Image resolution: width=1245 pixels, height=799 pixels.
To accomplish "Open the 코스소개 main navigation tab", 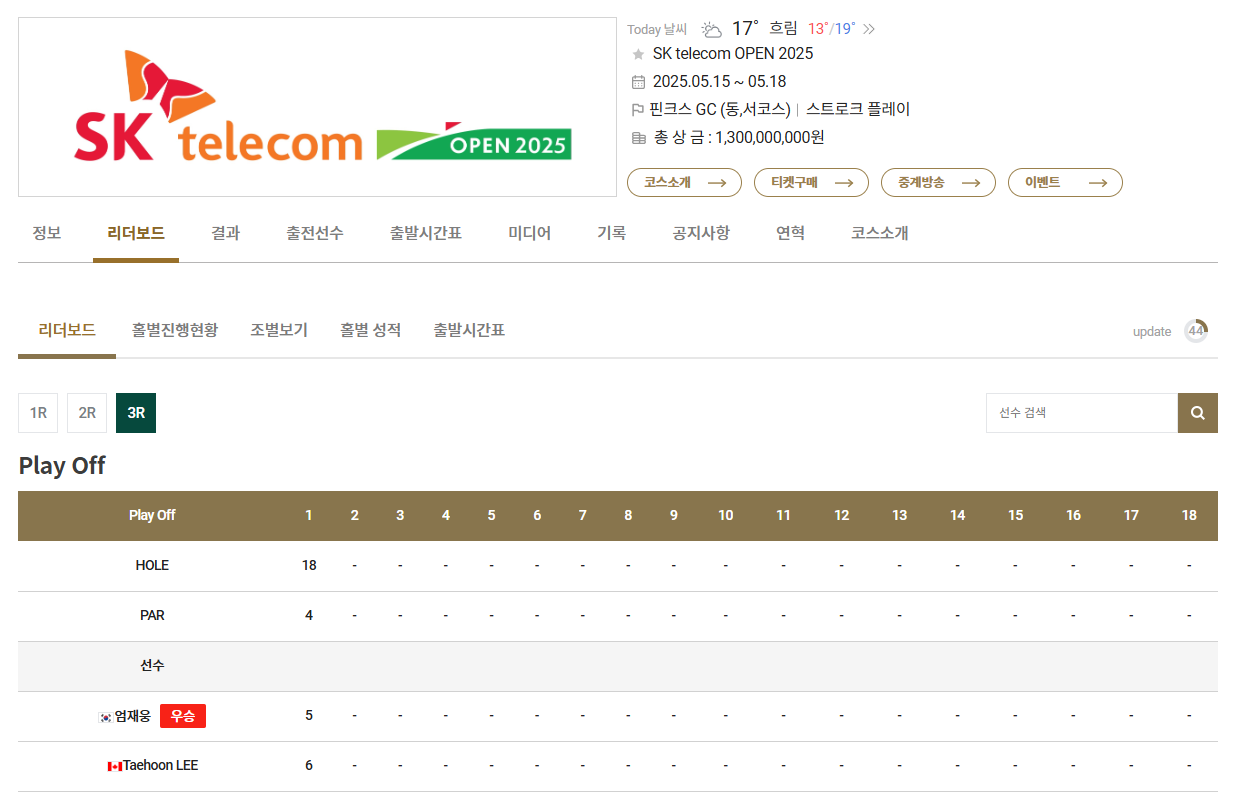I will (x=880, y=233).
